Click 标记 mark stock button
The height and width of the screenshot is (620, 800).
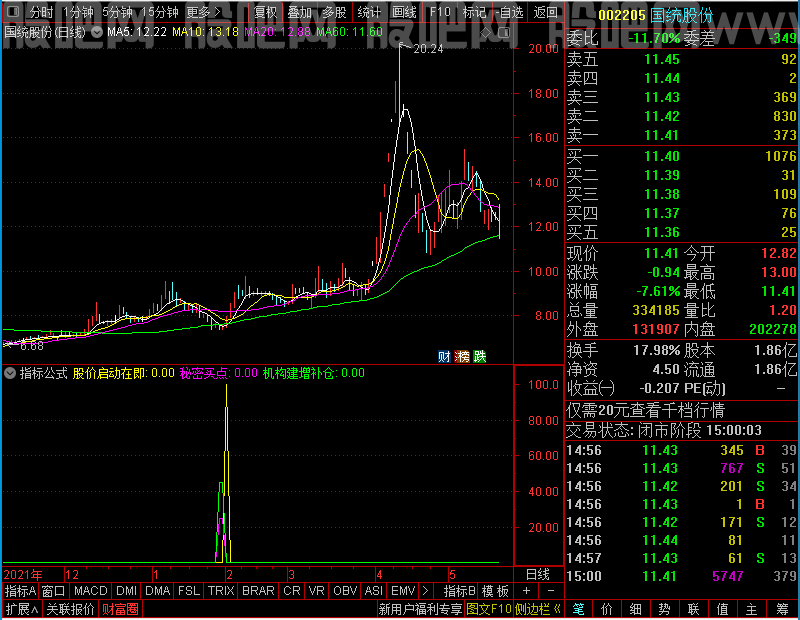pos(474,12)
